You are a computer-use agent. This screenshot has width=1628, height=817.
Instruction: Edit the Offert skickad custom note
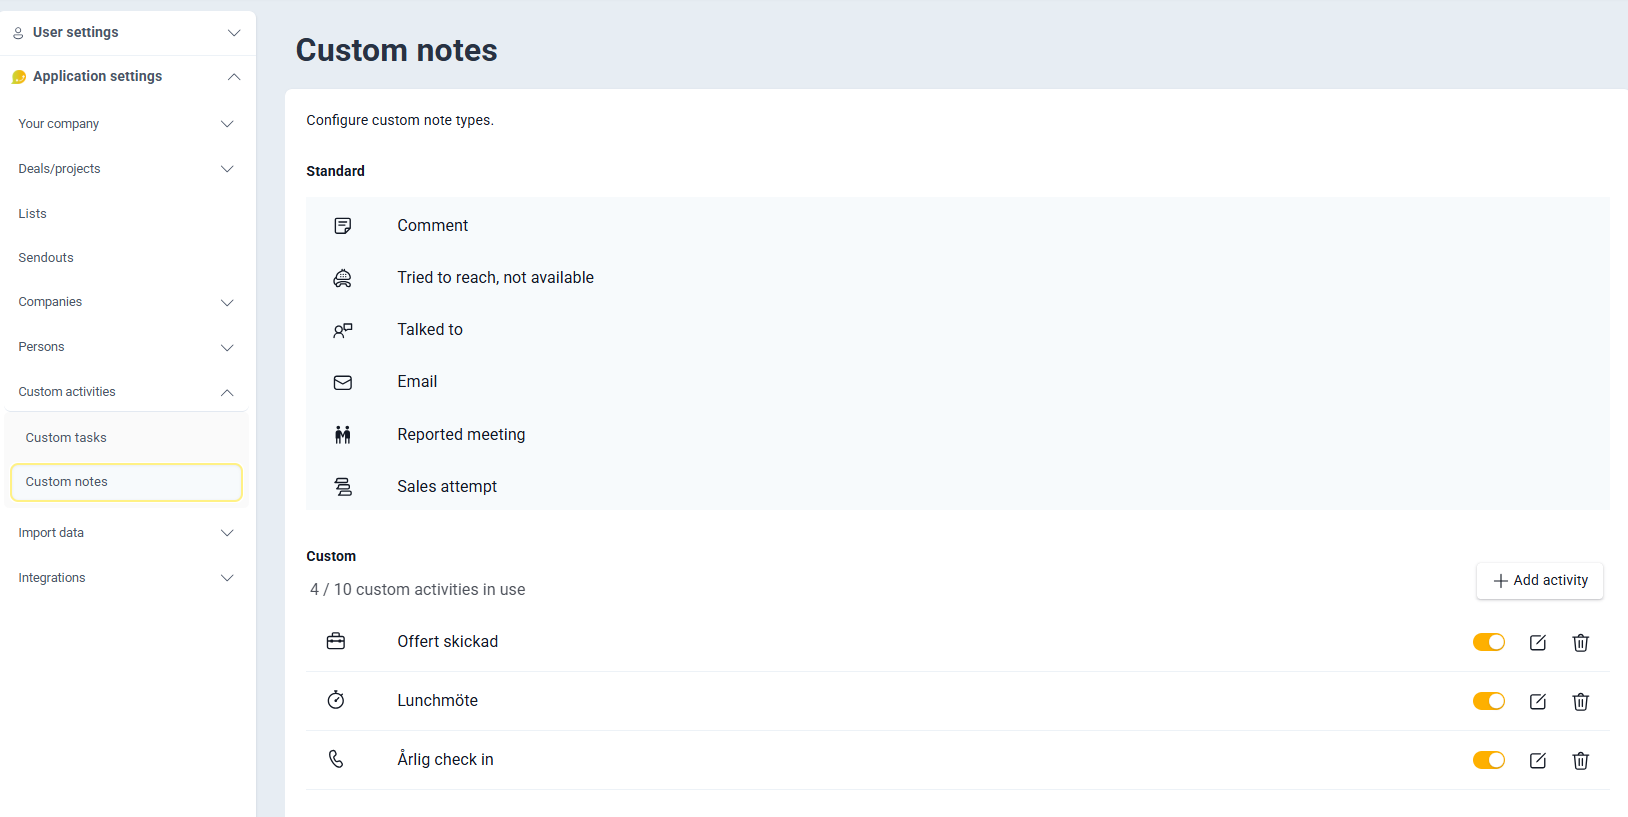point(1538,642)
